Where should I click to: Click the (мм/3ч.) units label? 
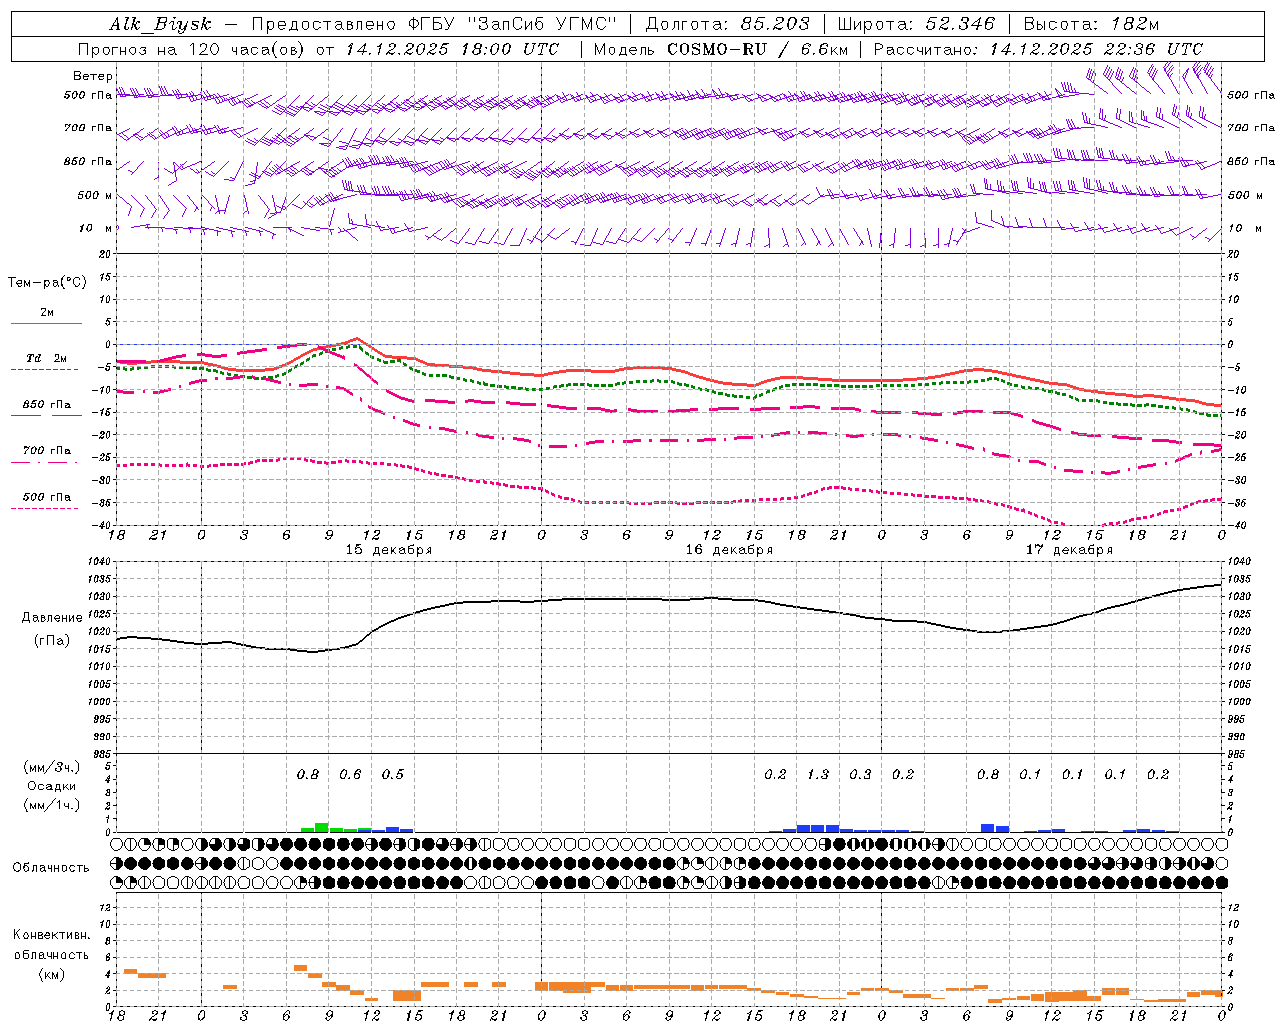pyautogui.click(x=52, y=767)
